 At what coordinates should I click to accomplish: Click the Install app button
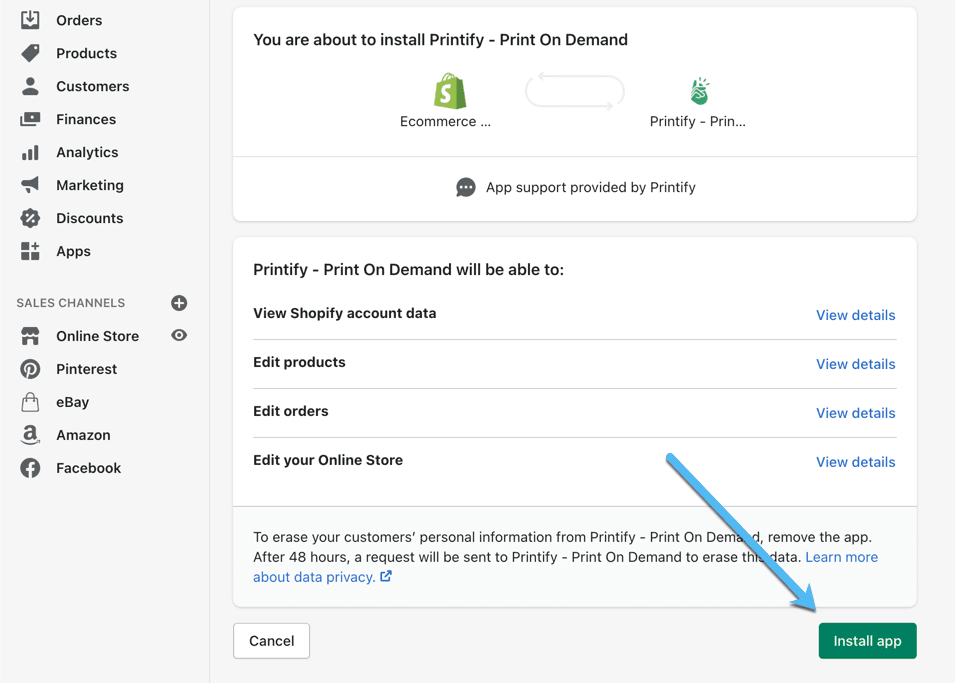867,641
